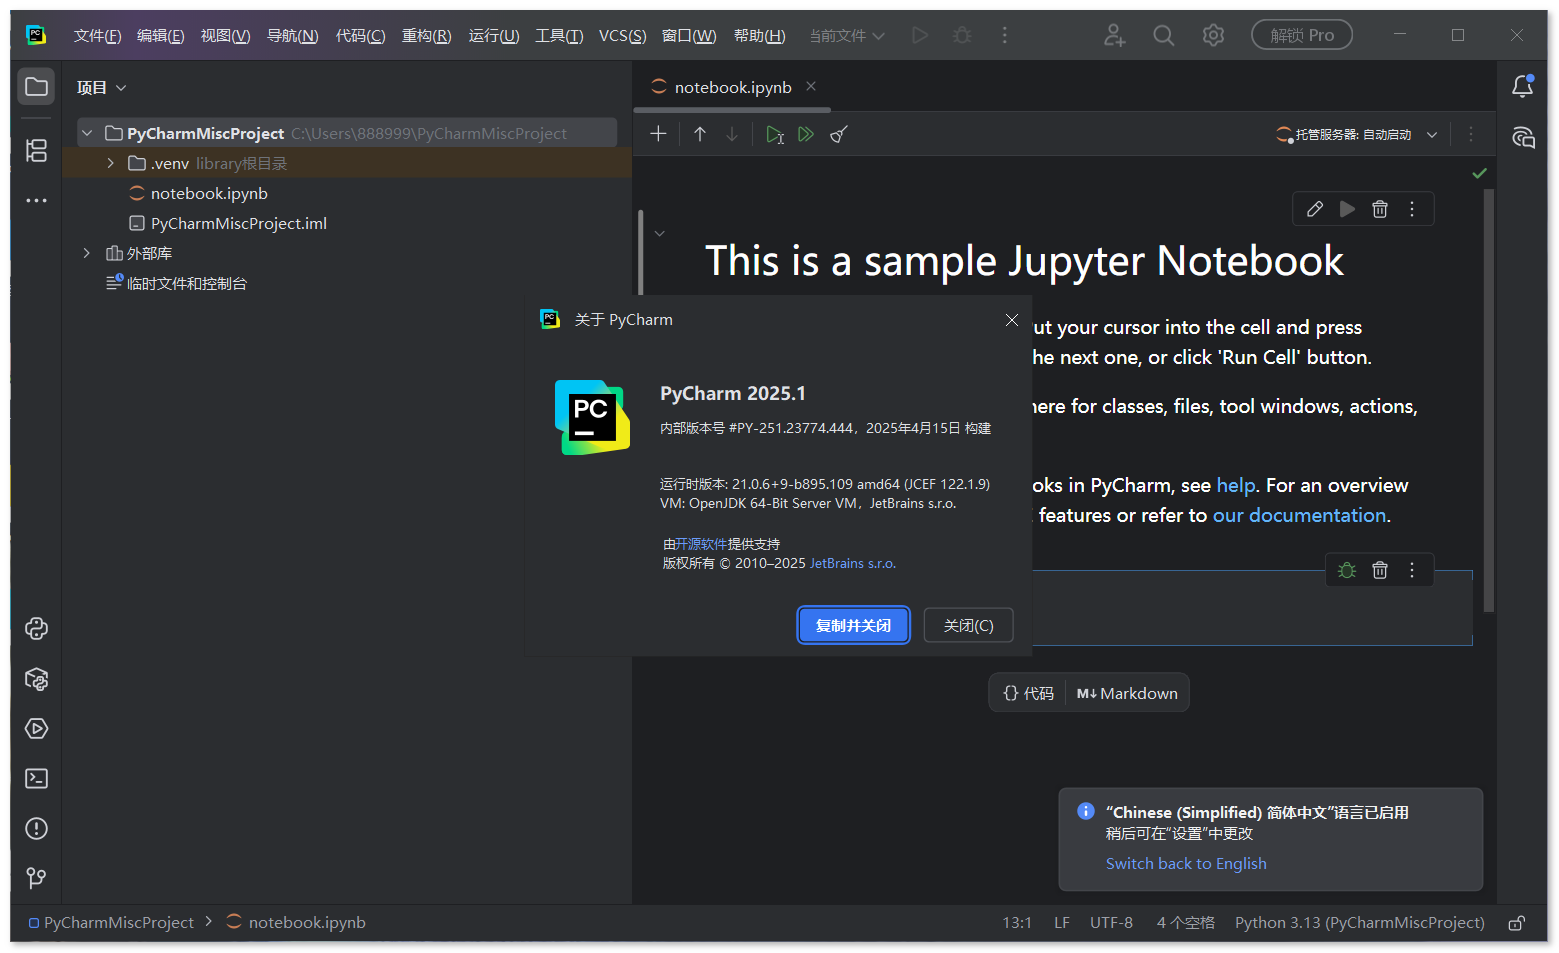Click the Edit pencil icon on markdown cell
This screenshot has height=953, width=1559.
tap(1315, 209)
